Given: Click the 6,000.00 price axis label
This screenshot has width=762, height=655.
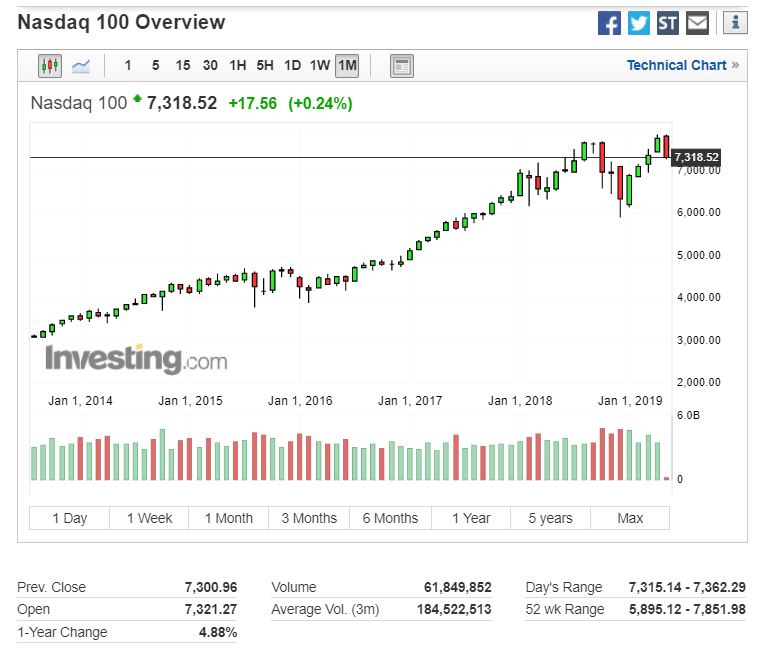Looking at the screenshot, I should tap(698, 212).
